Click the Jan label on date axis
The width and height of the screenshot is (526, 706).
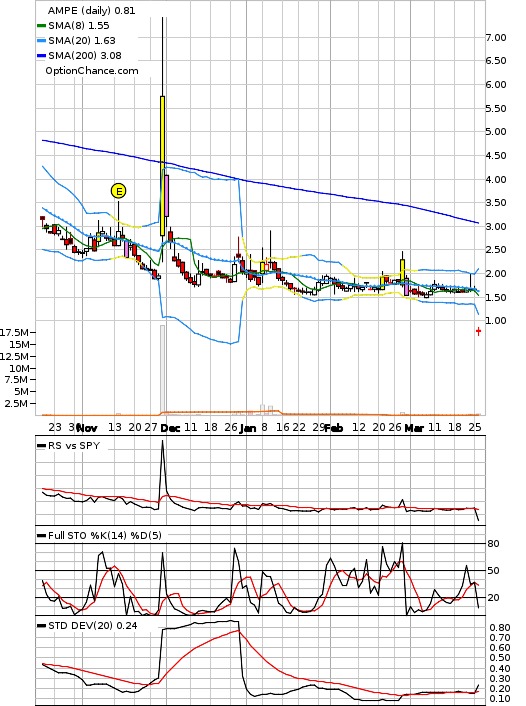click(247, 428)
